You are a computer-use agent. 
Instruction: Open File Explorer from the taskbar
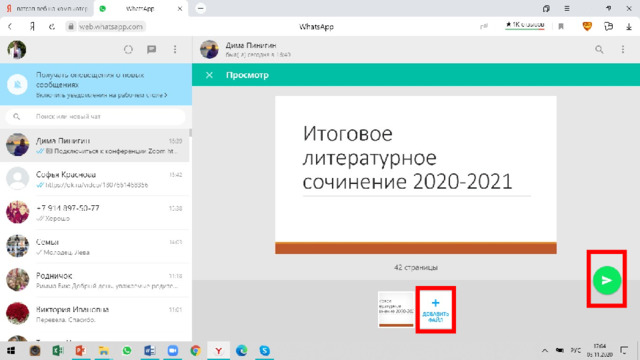pyautogui.click(x=104, y=351)
